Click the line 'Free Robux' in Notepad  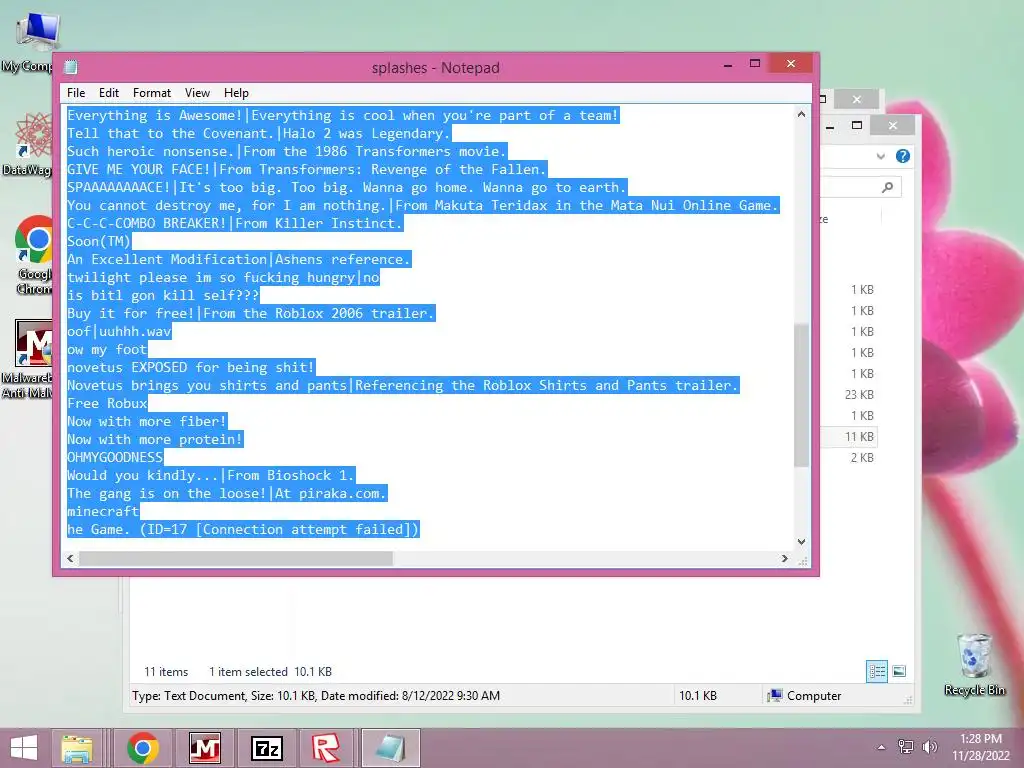(x=108, y=404)
